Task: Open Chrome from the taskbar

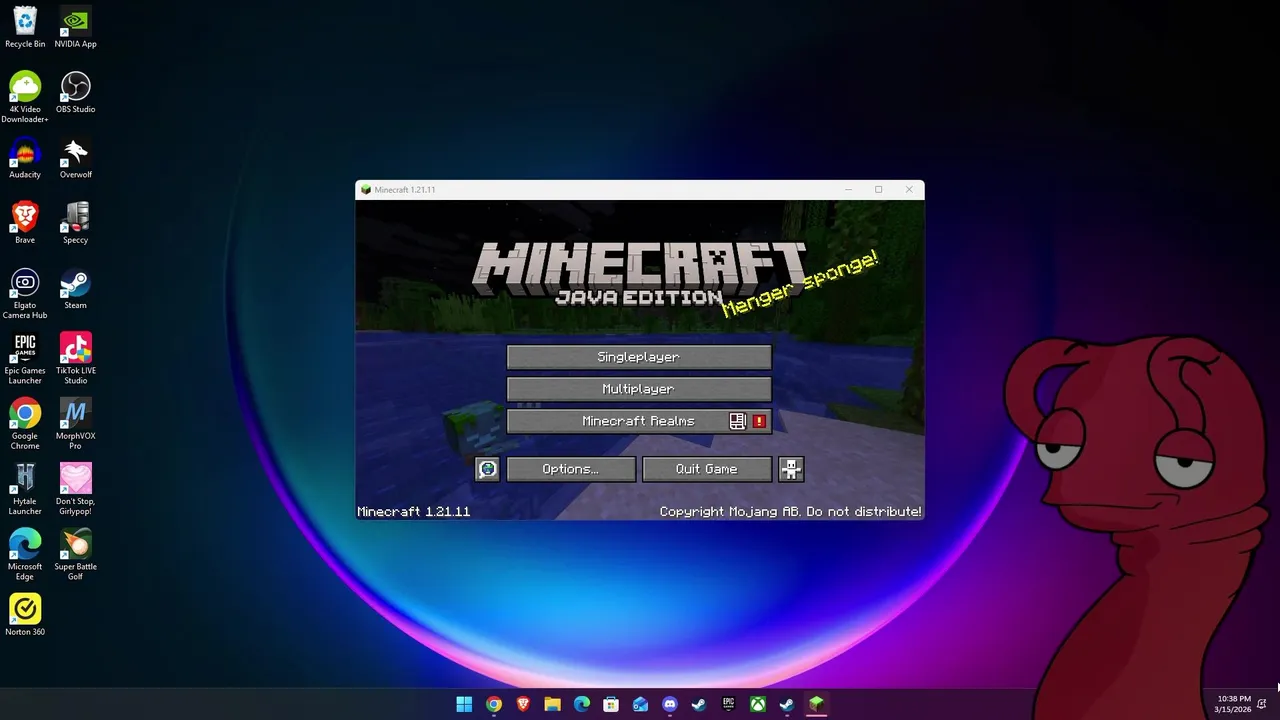Action: pyautogui.click(x=494, y=705)
